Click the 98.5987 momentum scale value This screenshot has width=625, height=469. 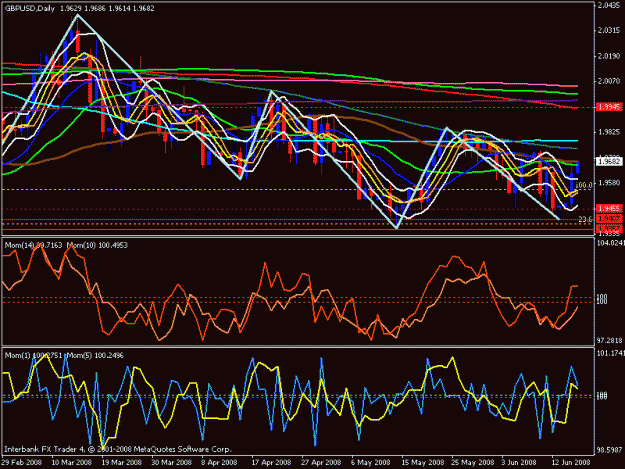pyautogui.click(x=609, y=450)
